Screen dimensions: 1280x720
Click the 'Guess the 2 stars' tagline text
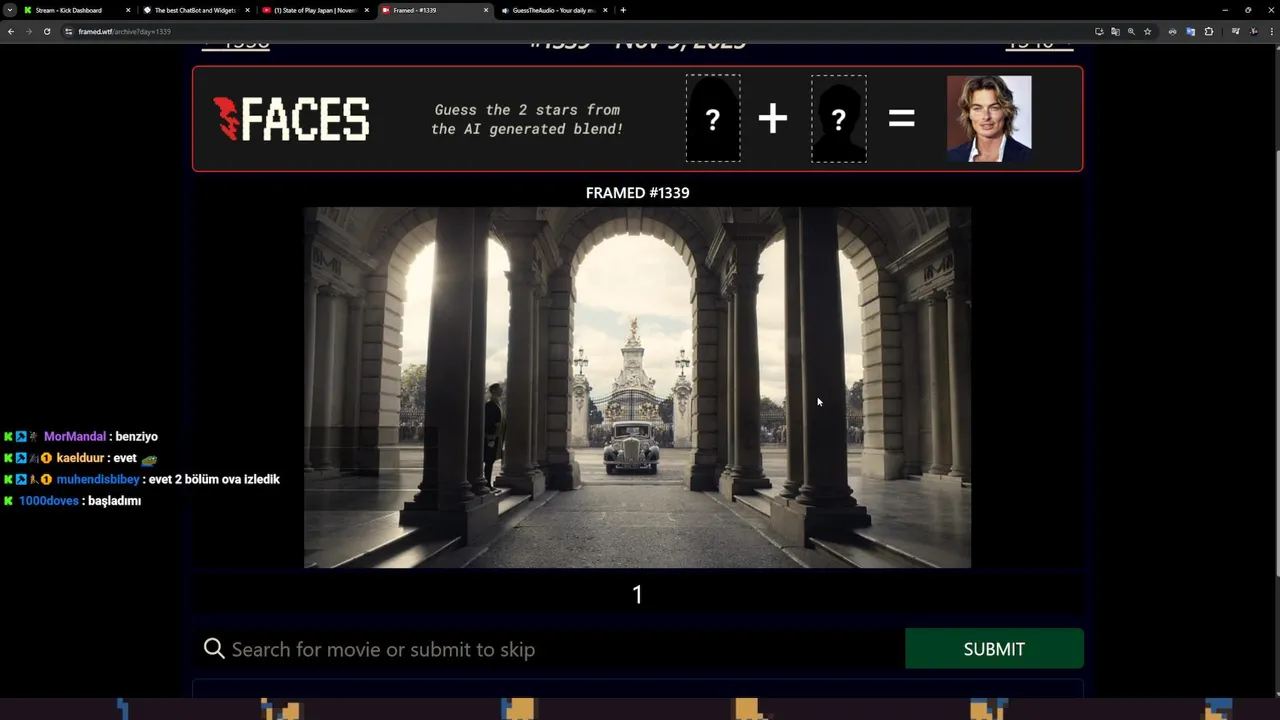tap(527, 119)
